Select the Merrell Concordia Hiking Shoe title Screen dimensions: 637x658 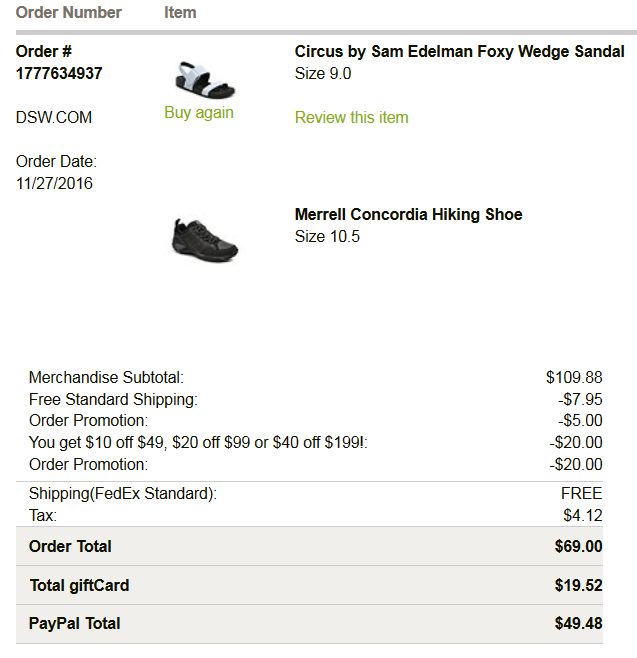pos(408,215)
